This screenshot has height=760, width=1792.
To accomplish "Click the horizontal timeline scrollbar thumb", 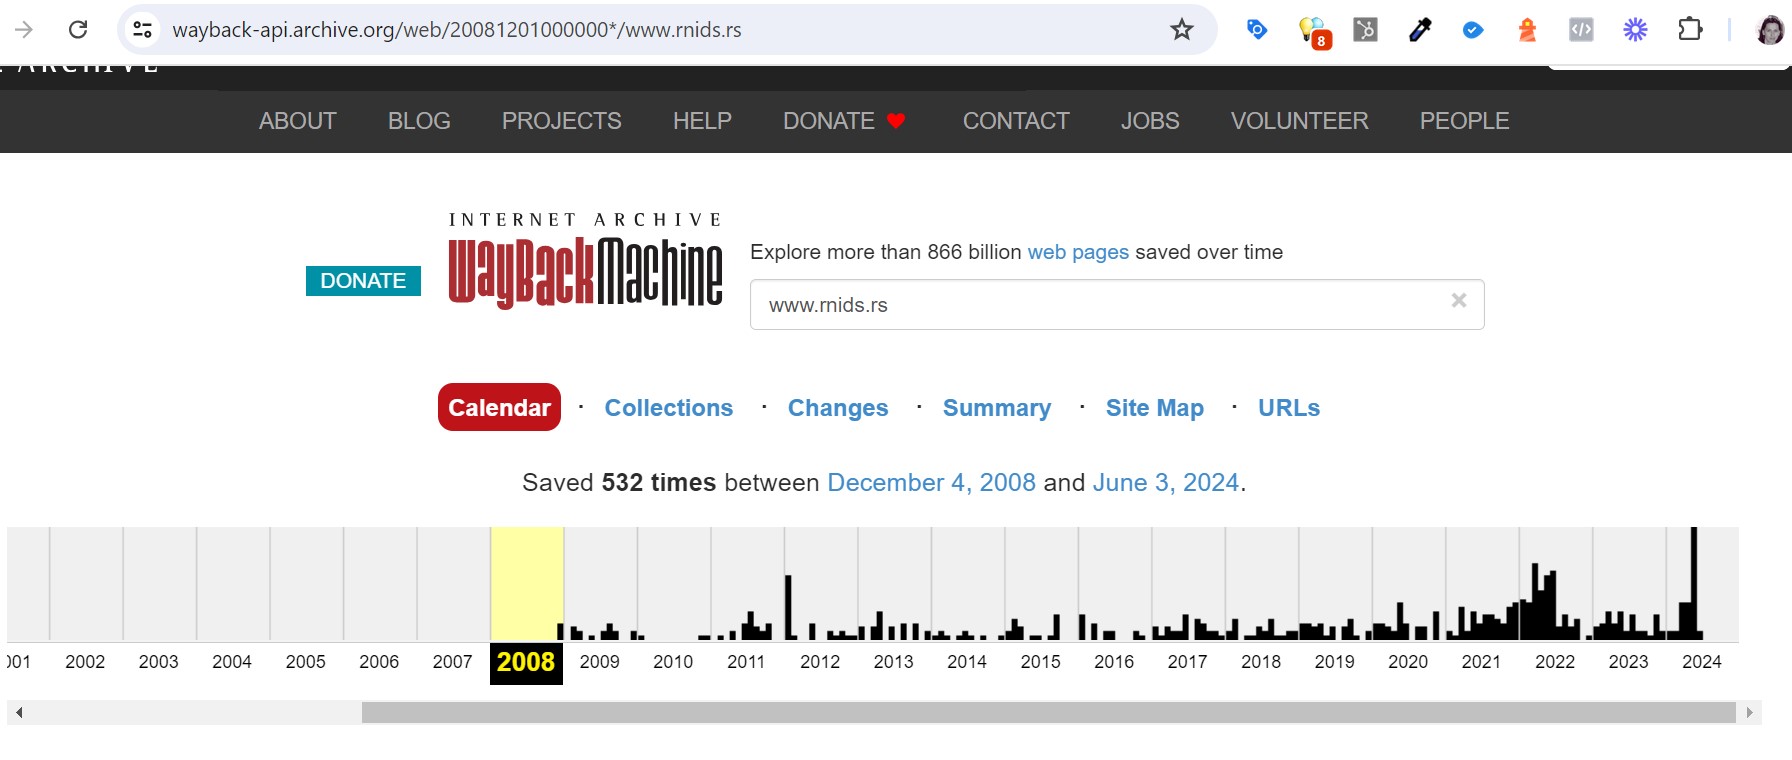I will [1047, 712].
